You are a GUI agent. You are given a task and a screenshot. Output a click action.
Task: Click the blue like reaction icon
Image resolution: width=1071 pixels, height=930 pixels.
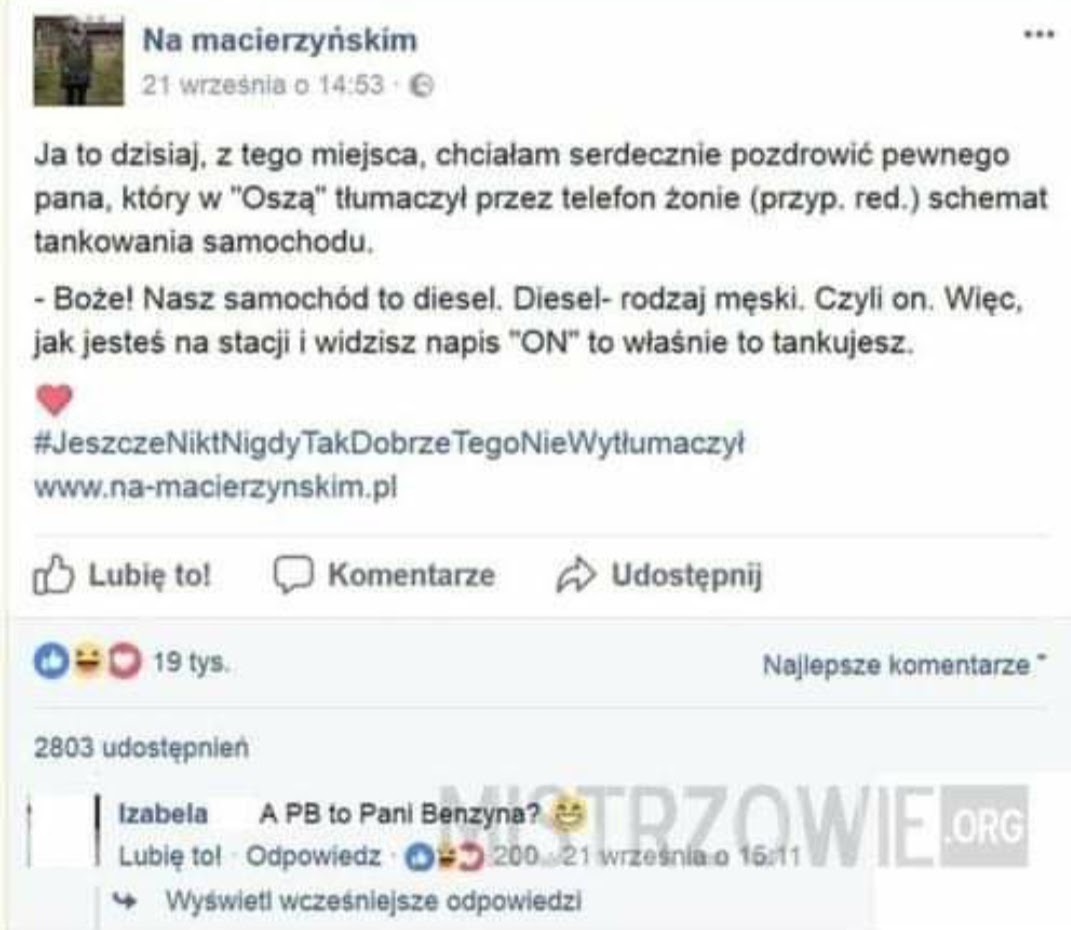tap(52, 661)
